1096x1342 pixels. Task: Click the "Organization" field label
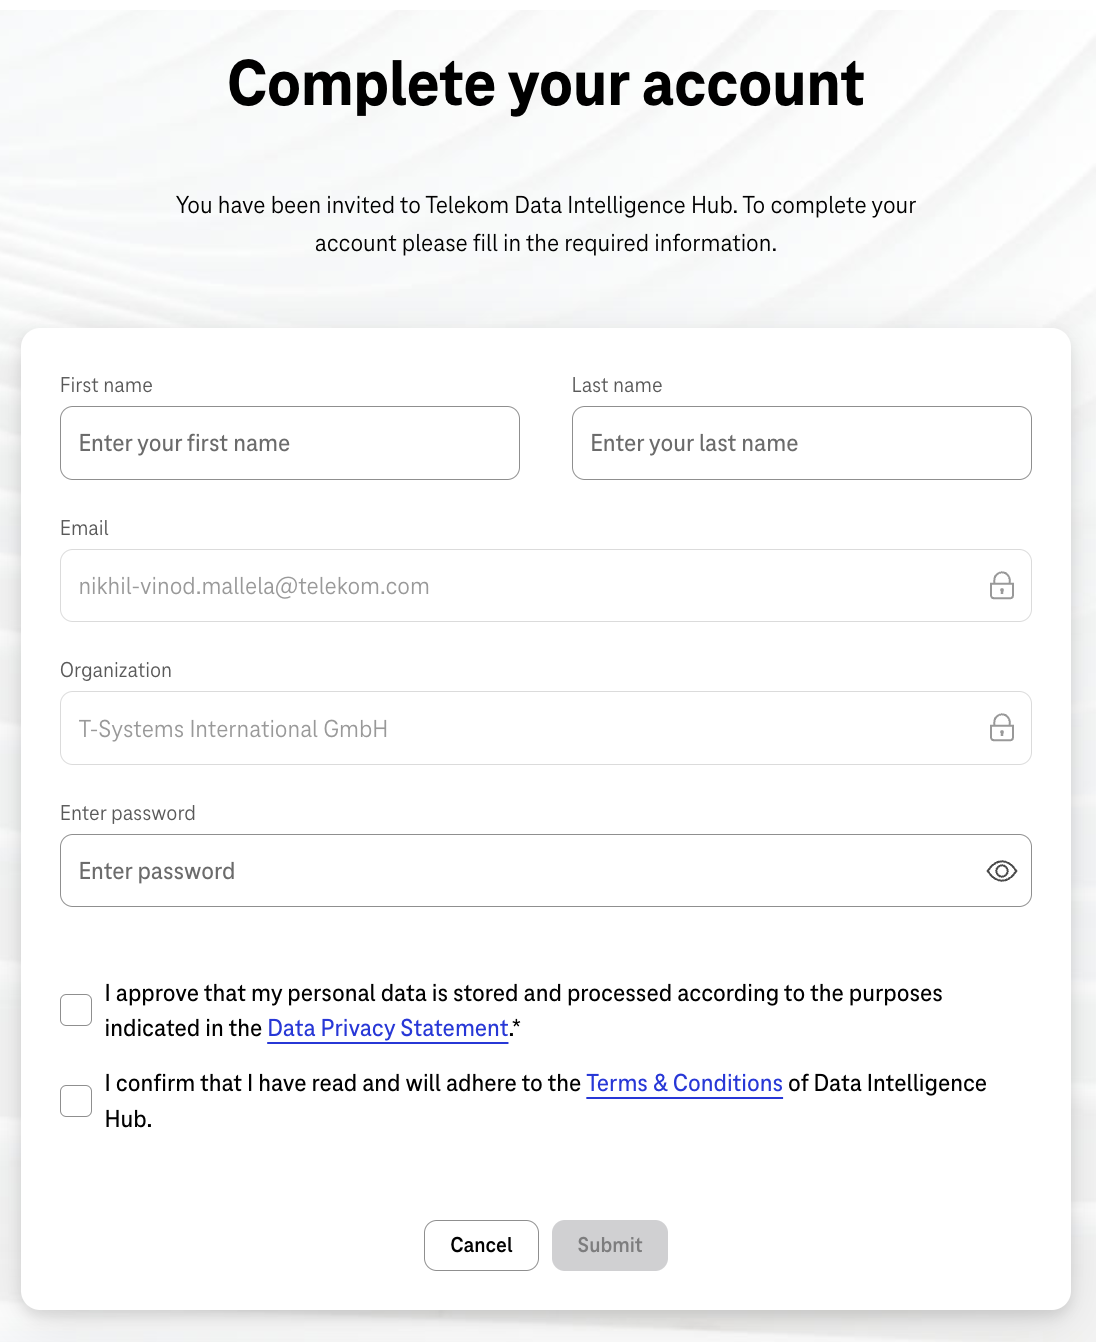116,670
